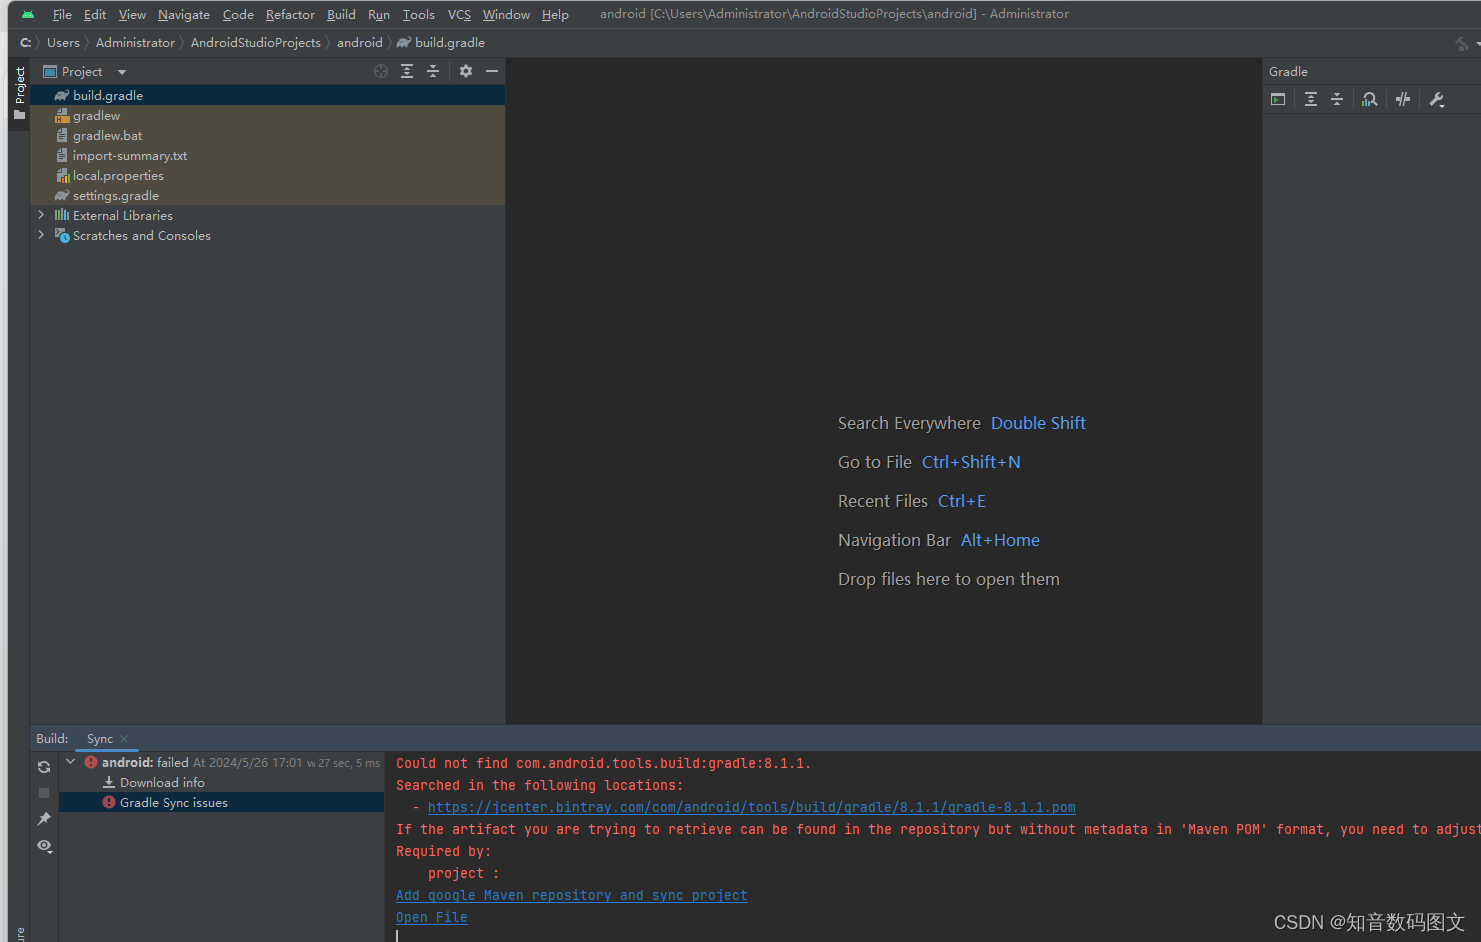The image size is (1481, 942).
Task: Hide the Project panel with minus icon
Action: pos(492,71)
